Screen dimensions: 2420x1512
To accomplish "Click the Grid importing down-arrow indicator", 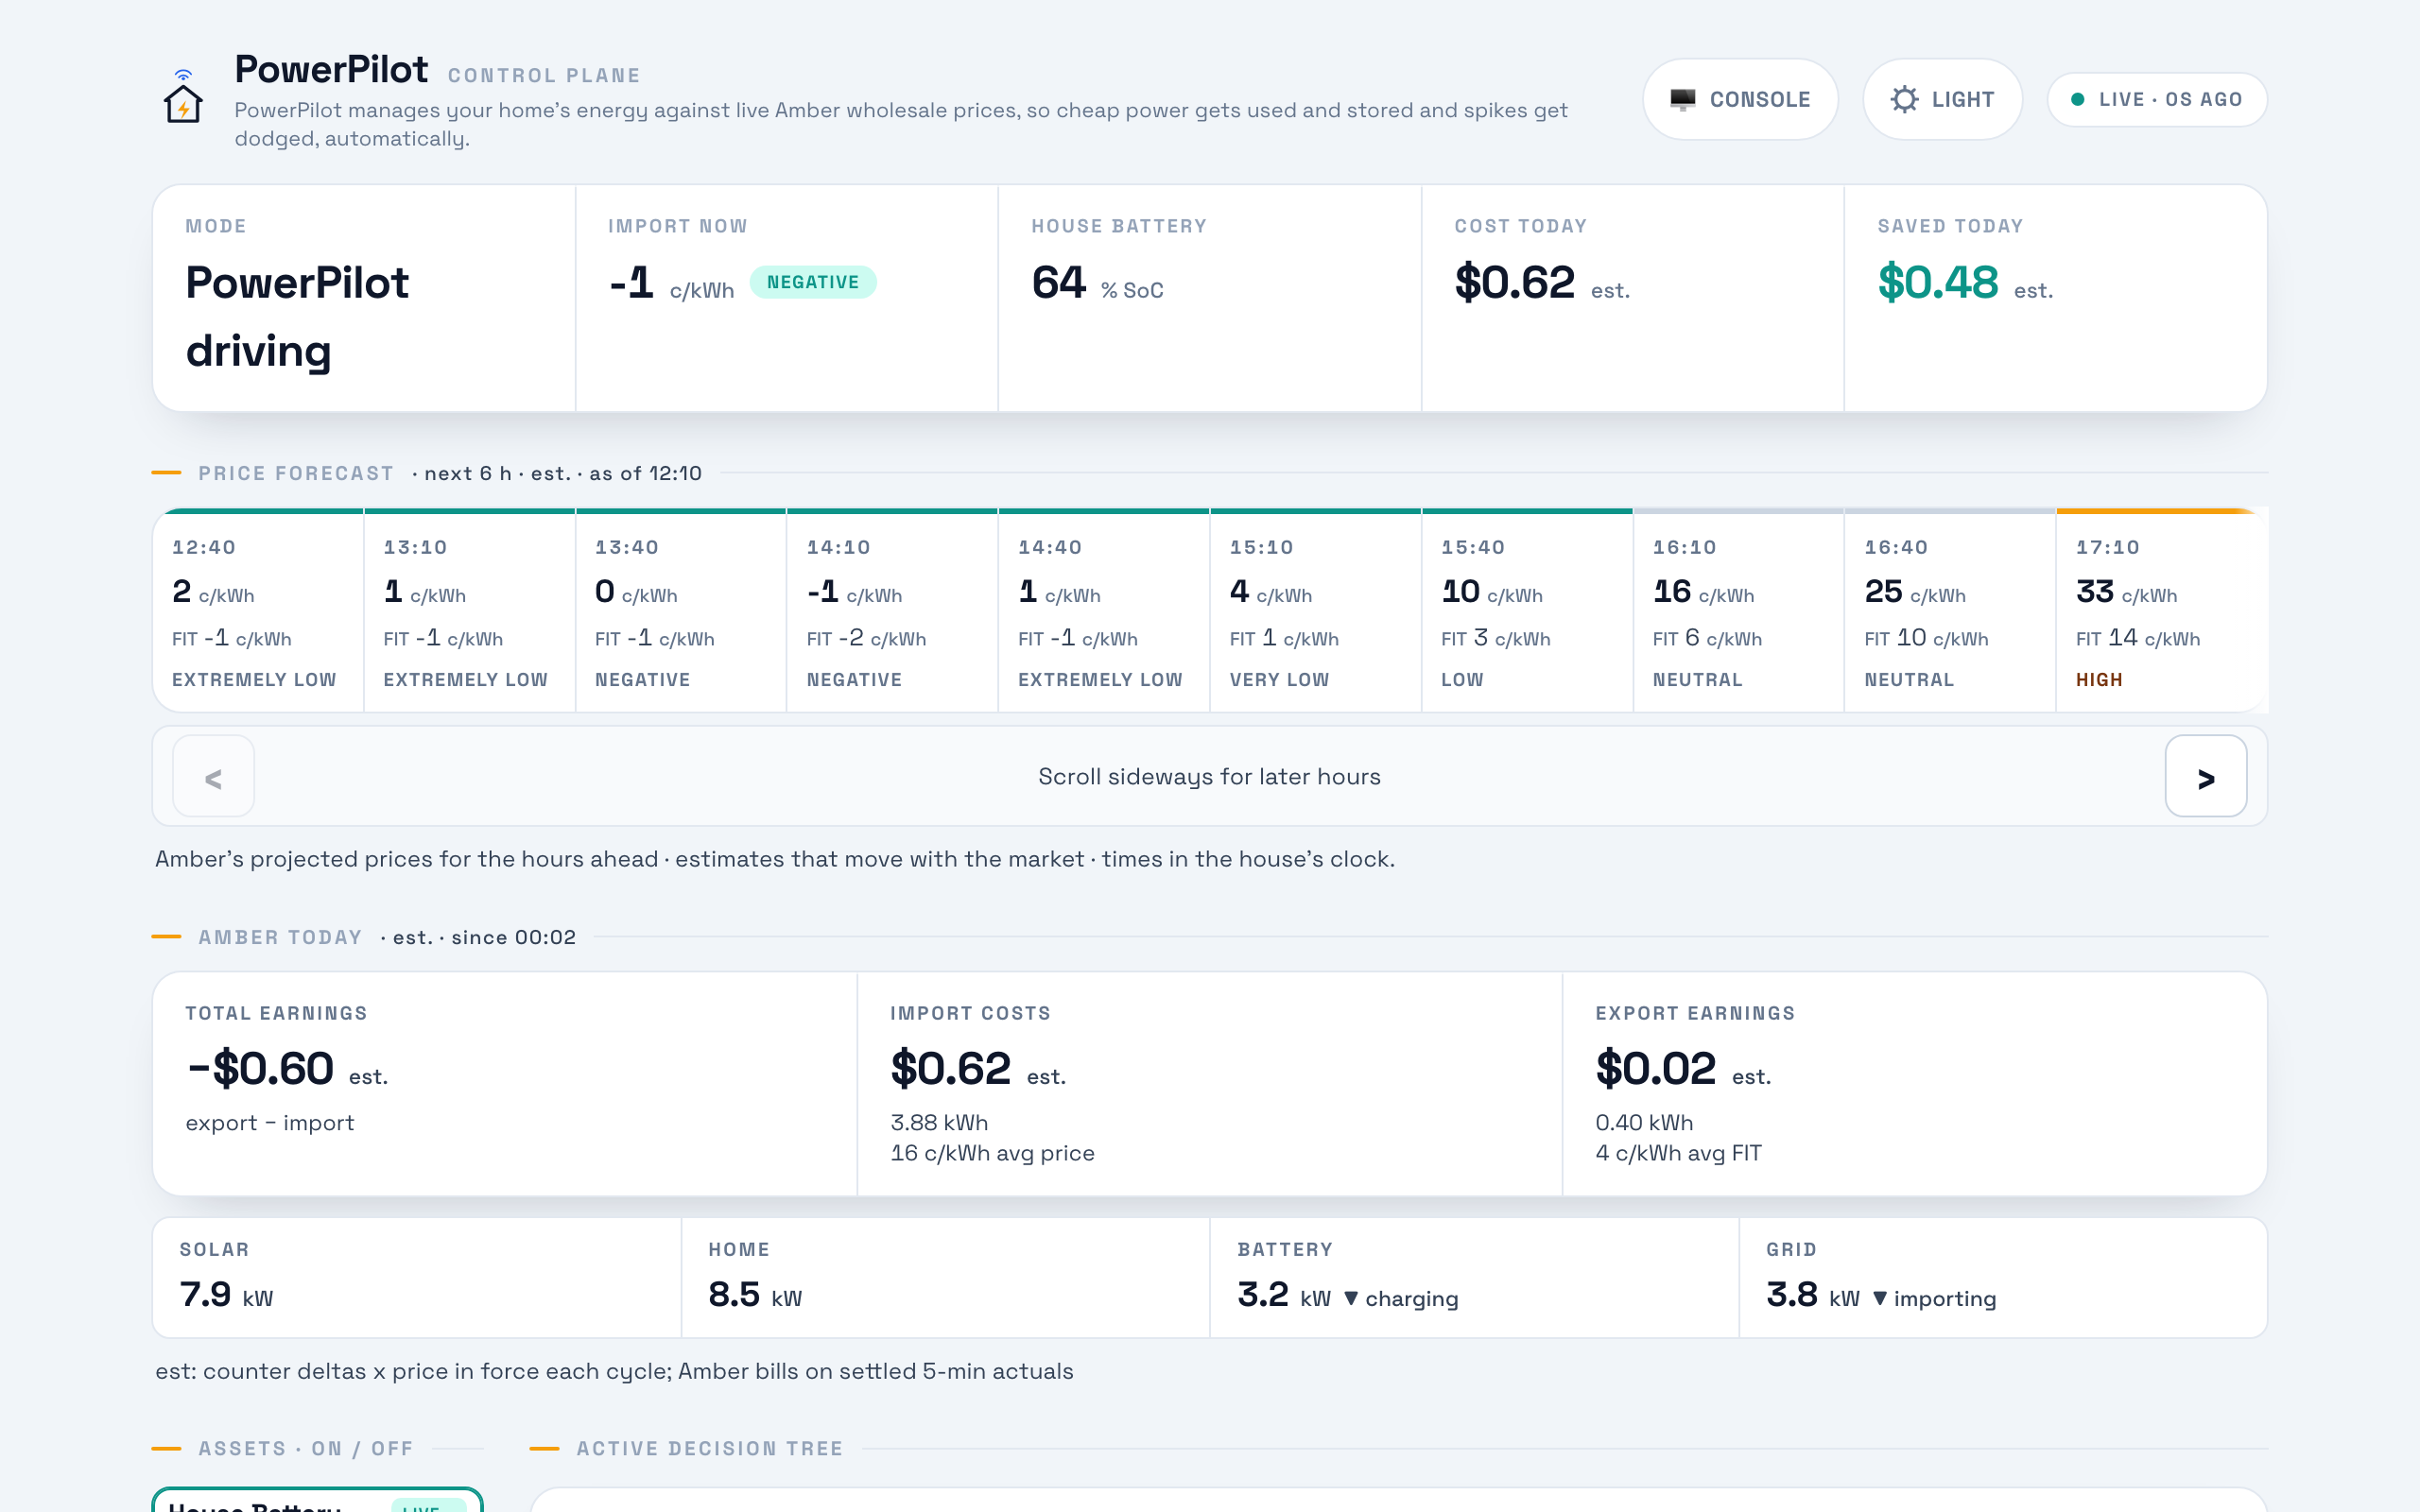I will tap(1880, 1298).
